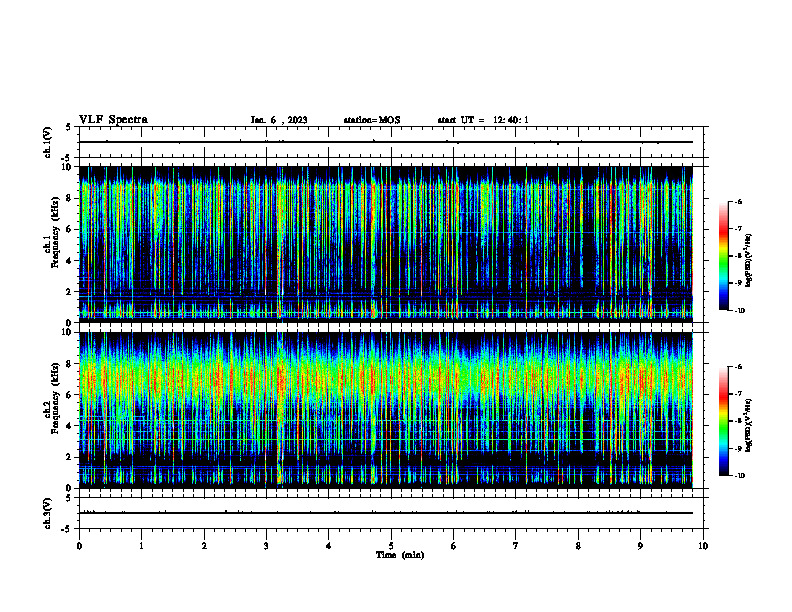Screen dimensions: 792x612
Task: Click the ch.1 spectrogram color scale bar
Action: coord(723,256)
